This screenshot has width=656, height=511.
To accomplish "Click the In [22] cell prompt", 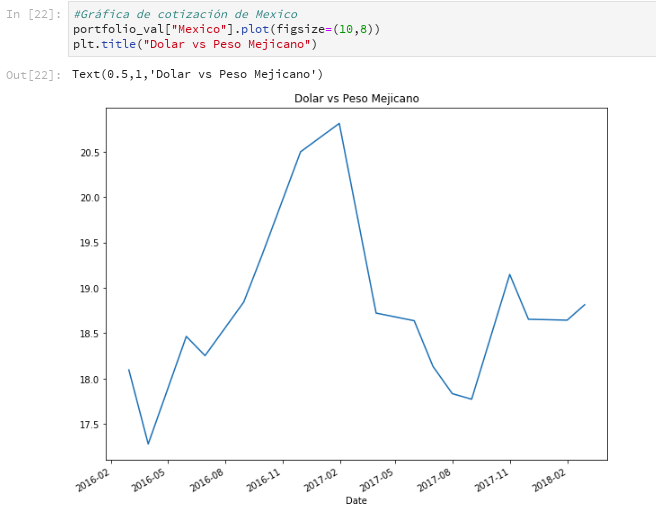I will click(x=35, y=14).
